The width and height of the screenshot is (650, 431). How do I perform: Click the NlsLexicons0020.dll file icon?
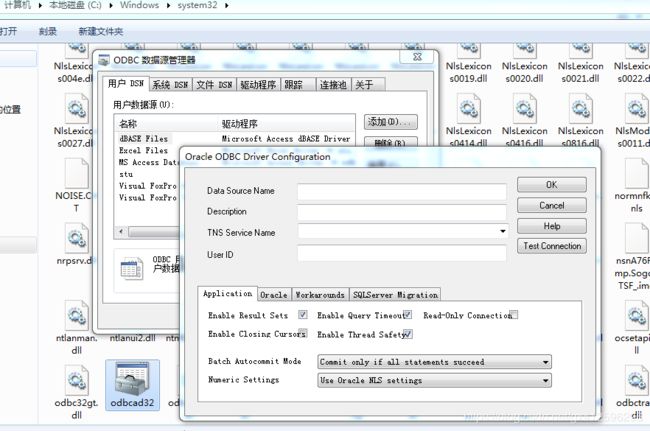click(525, 50)
